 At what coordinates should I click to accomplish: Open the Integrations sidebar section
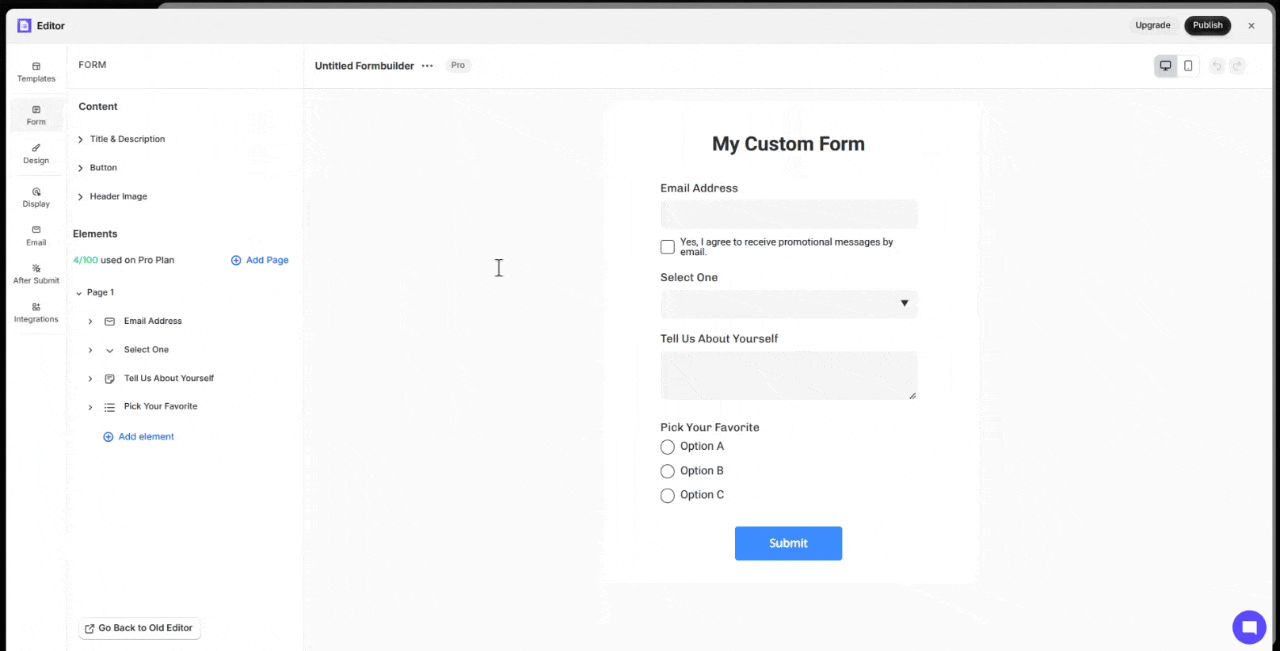[36, 313]
